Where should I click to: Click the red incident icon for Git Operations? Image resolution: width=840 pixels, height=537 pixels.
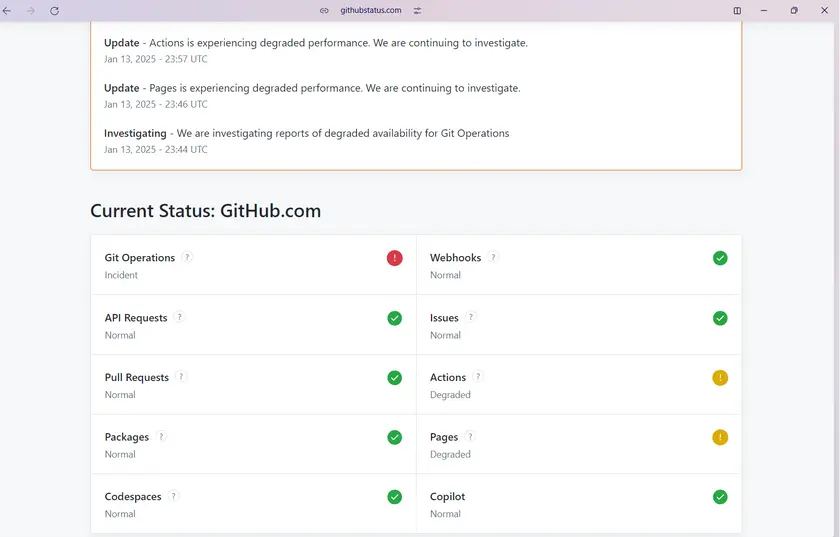[x=395, y=258]
